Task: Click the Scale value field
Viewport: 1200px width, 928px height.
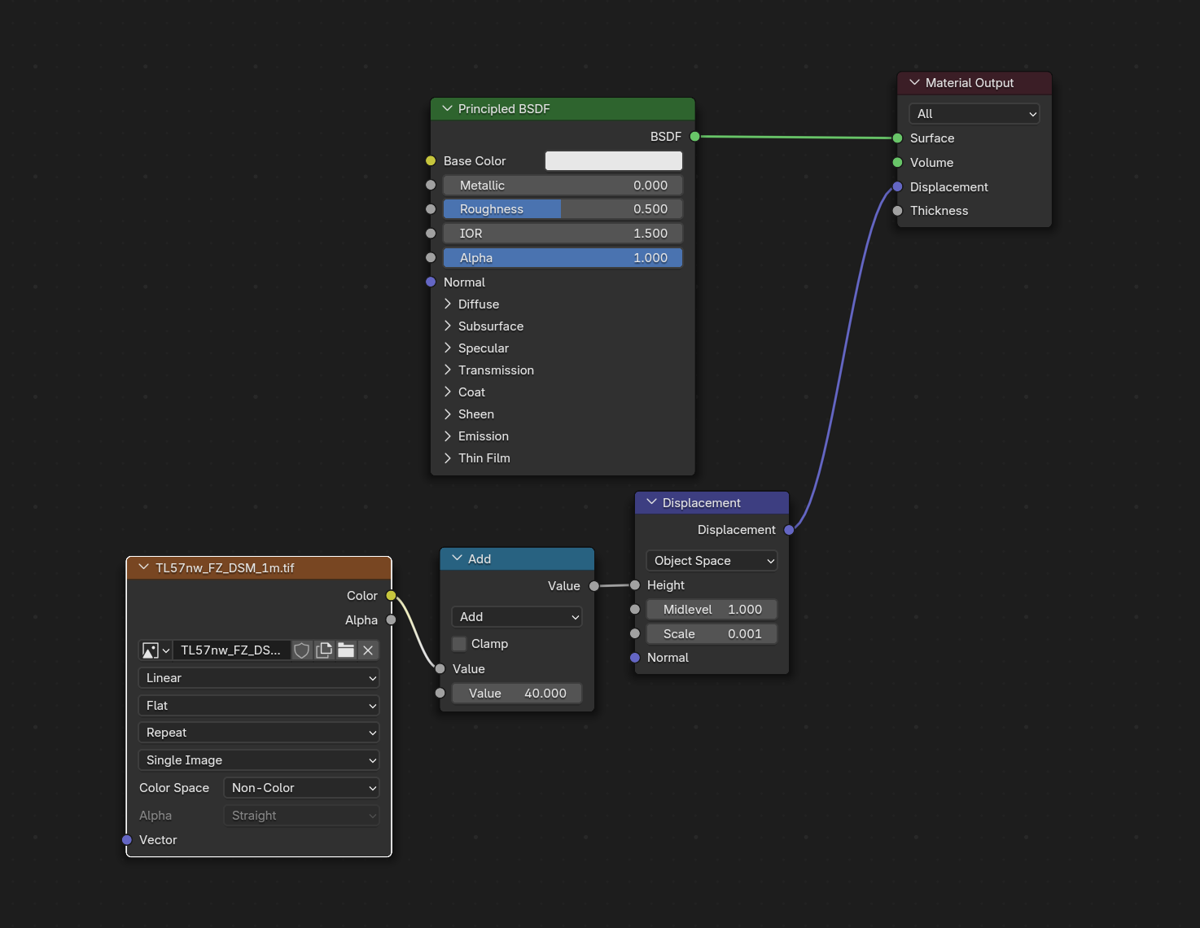Action: (711, 634)
